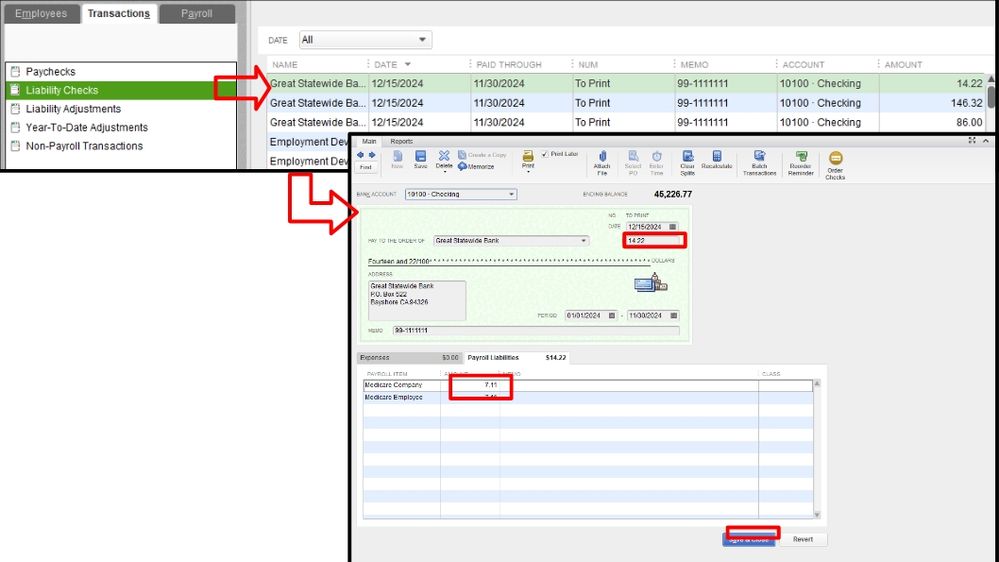Click the Save & Close button

click(x=749, y=539)
